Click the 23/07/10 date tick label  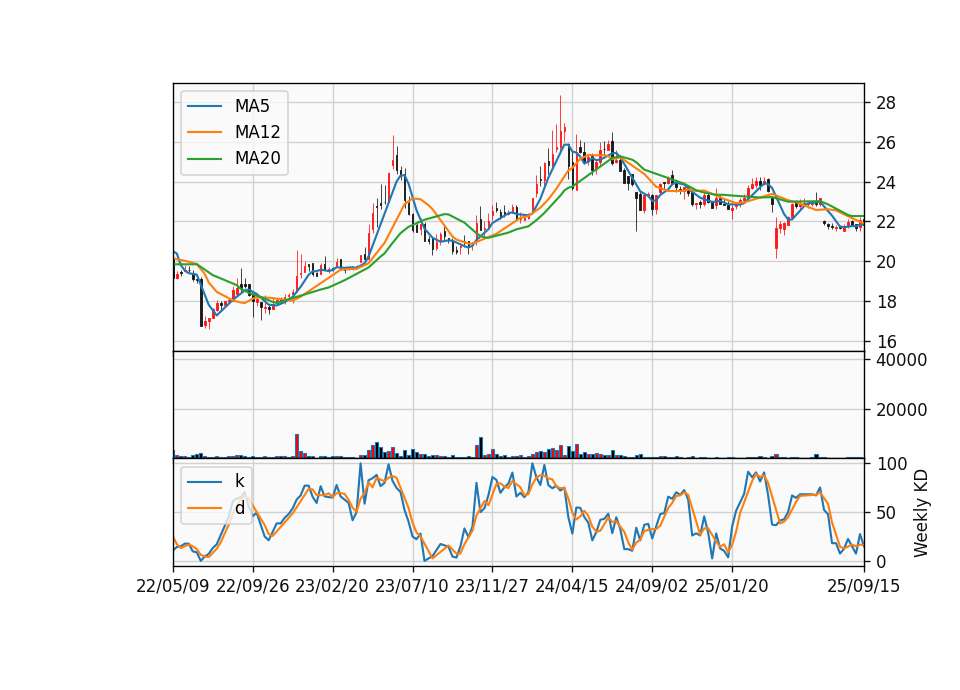(x=412, y=586)
